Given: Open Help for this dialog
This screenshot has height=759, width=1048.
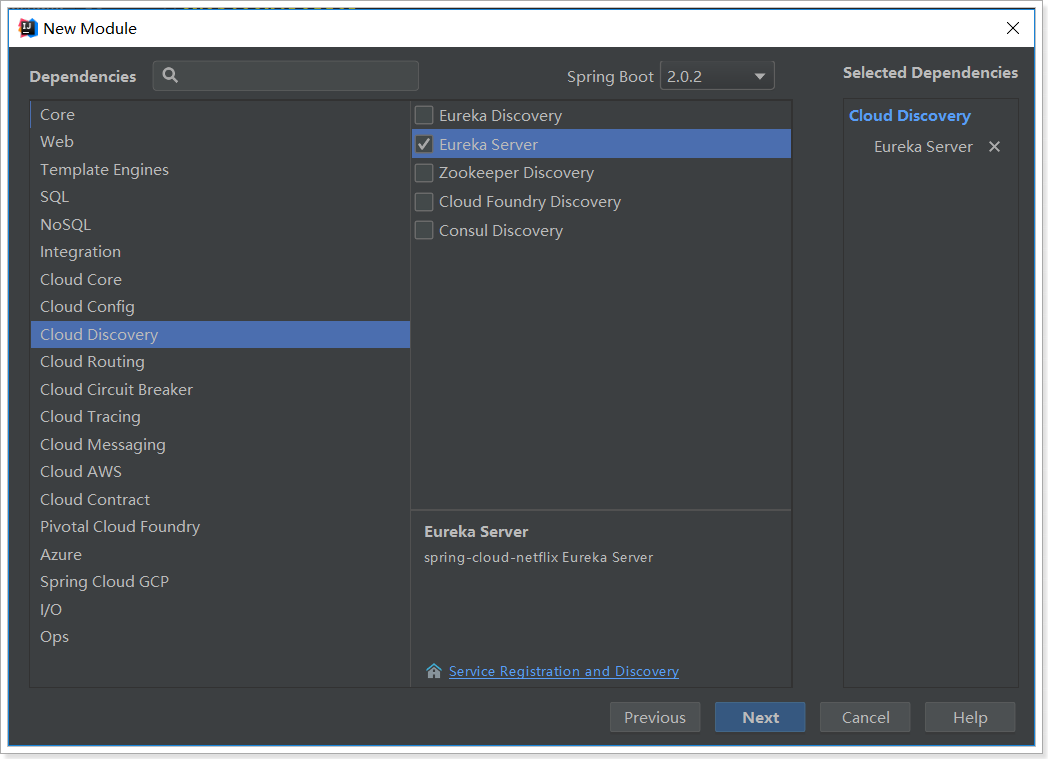Looking at the screenshot, I should [x=970, y=717].
